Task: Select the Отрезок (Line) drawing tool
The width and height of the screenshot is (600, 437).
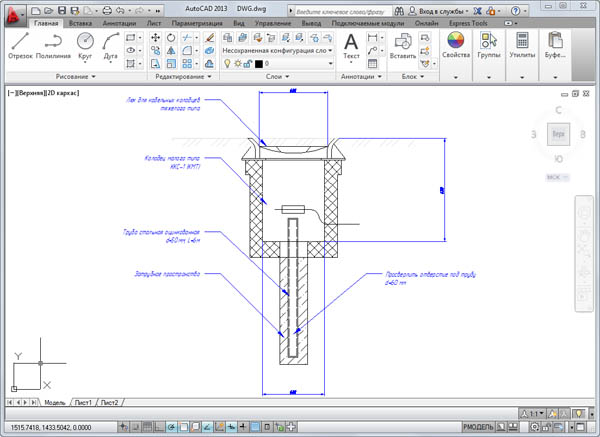Action: [20, 44]
